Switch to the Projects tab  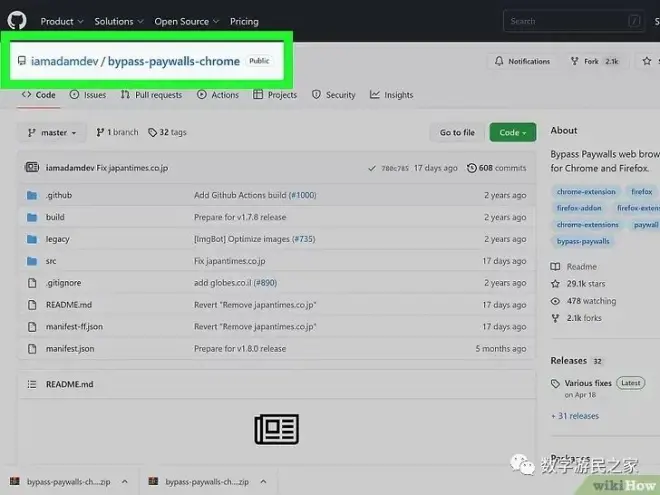[x=275, y=95]
